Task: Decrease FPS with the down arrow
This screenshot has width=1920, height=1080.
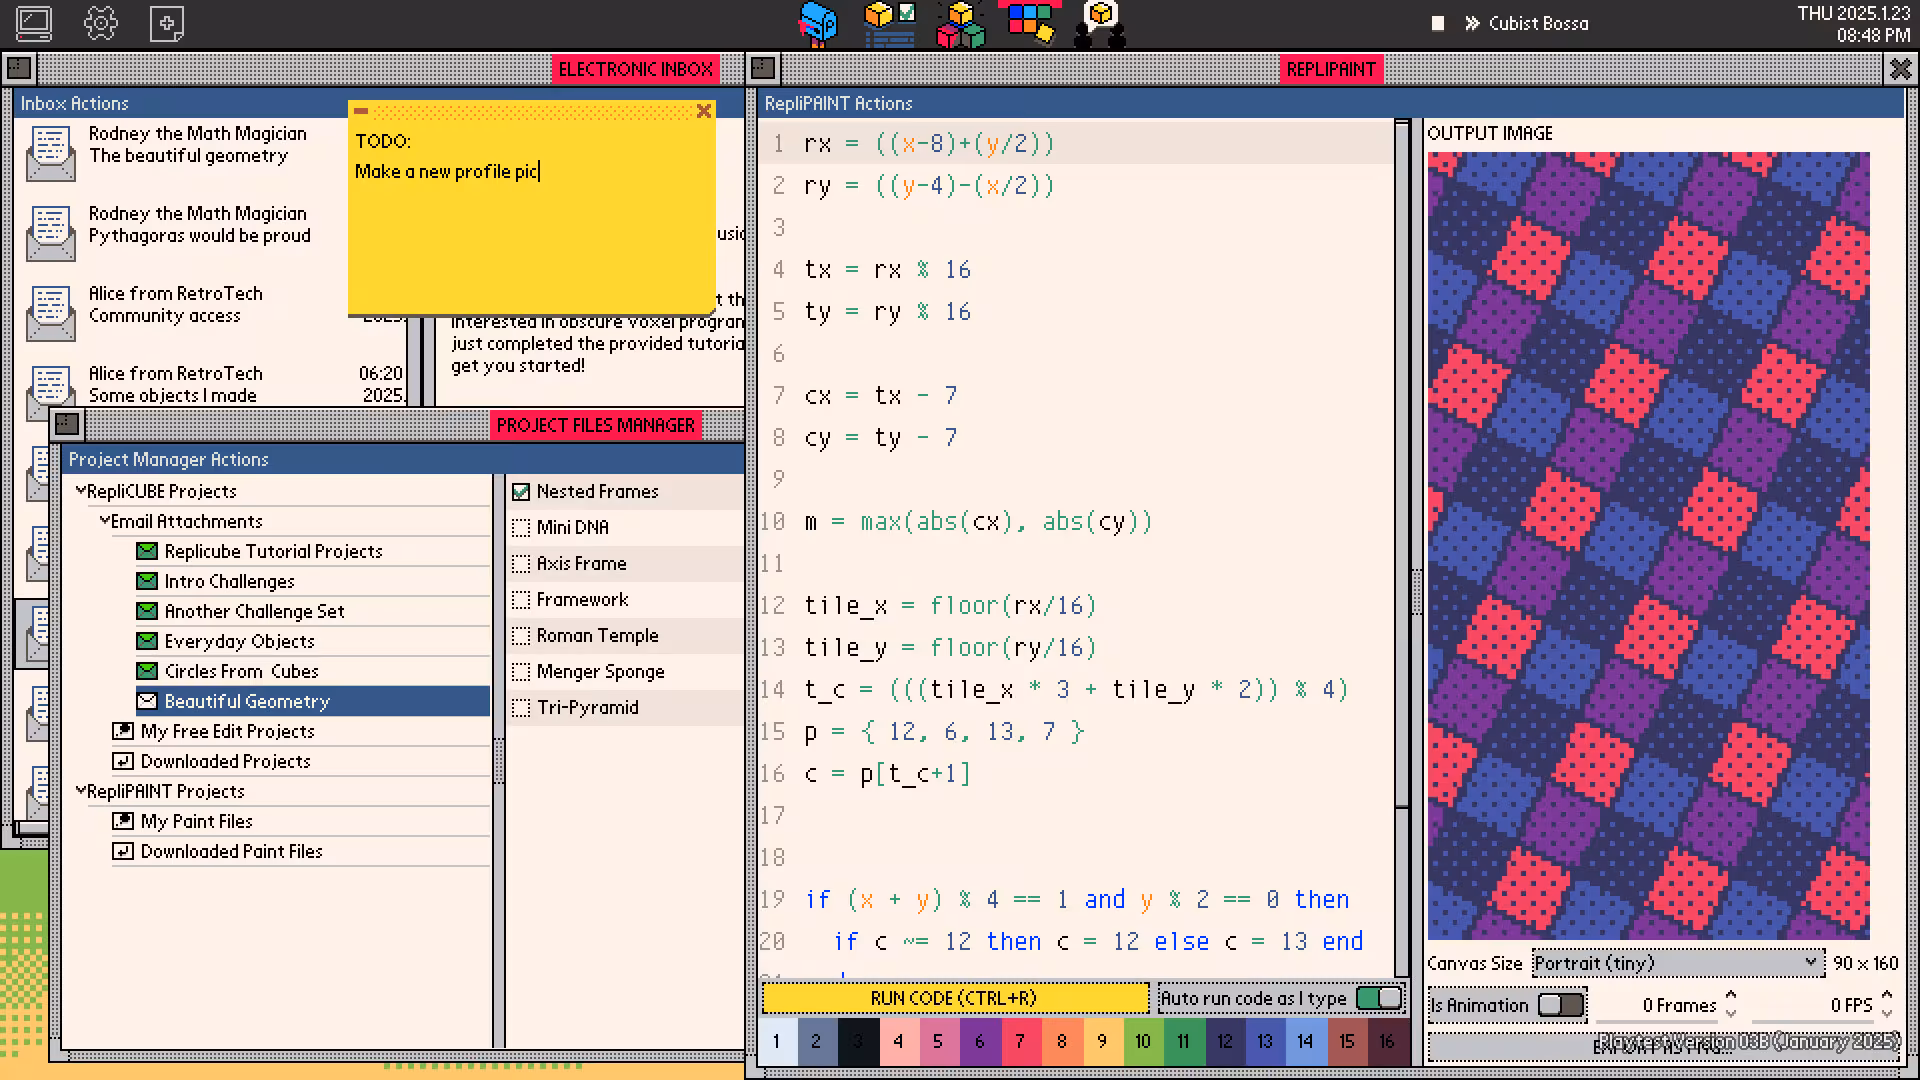Action: (x=1887, y=1013)
